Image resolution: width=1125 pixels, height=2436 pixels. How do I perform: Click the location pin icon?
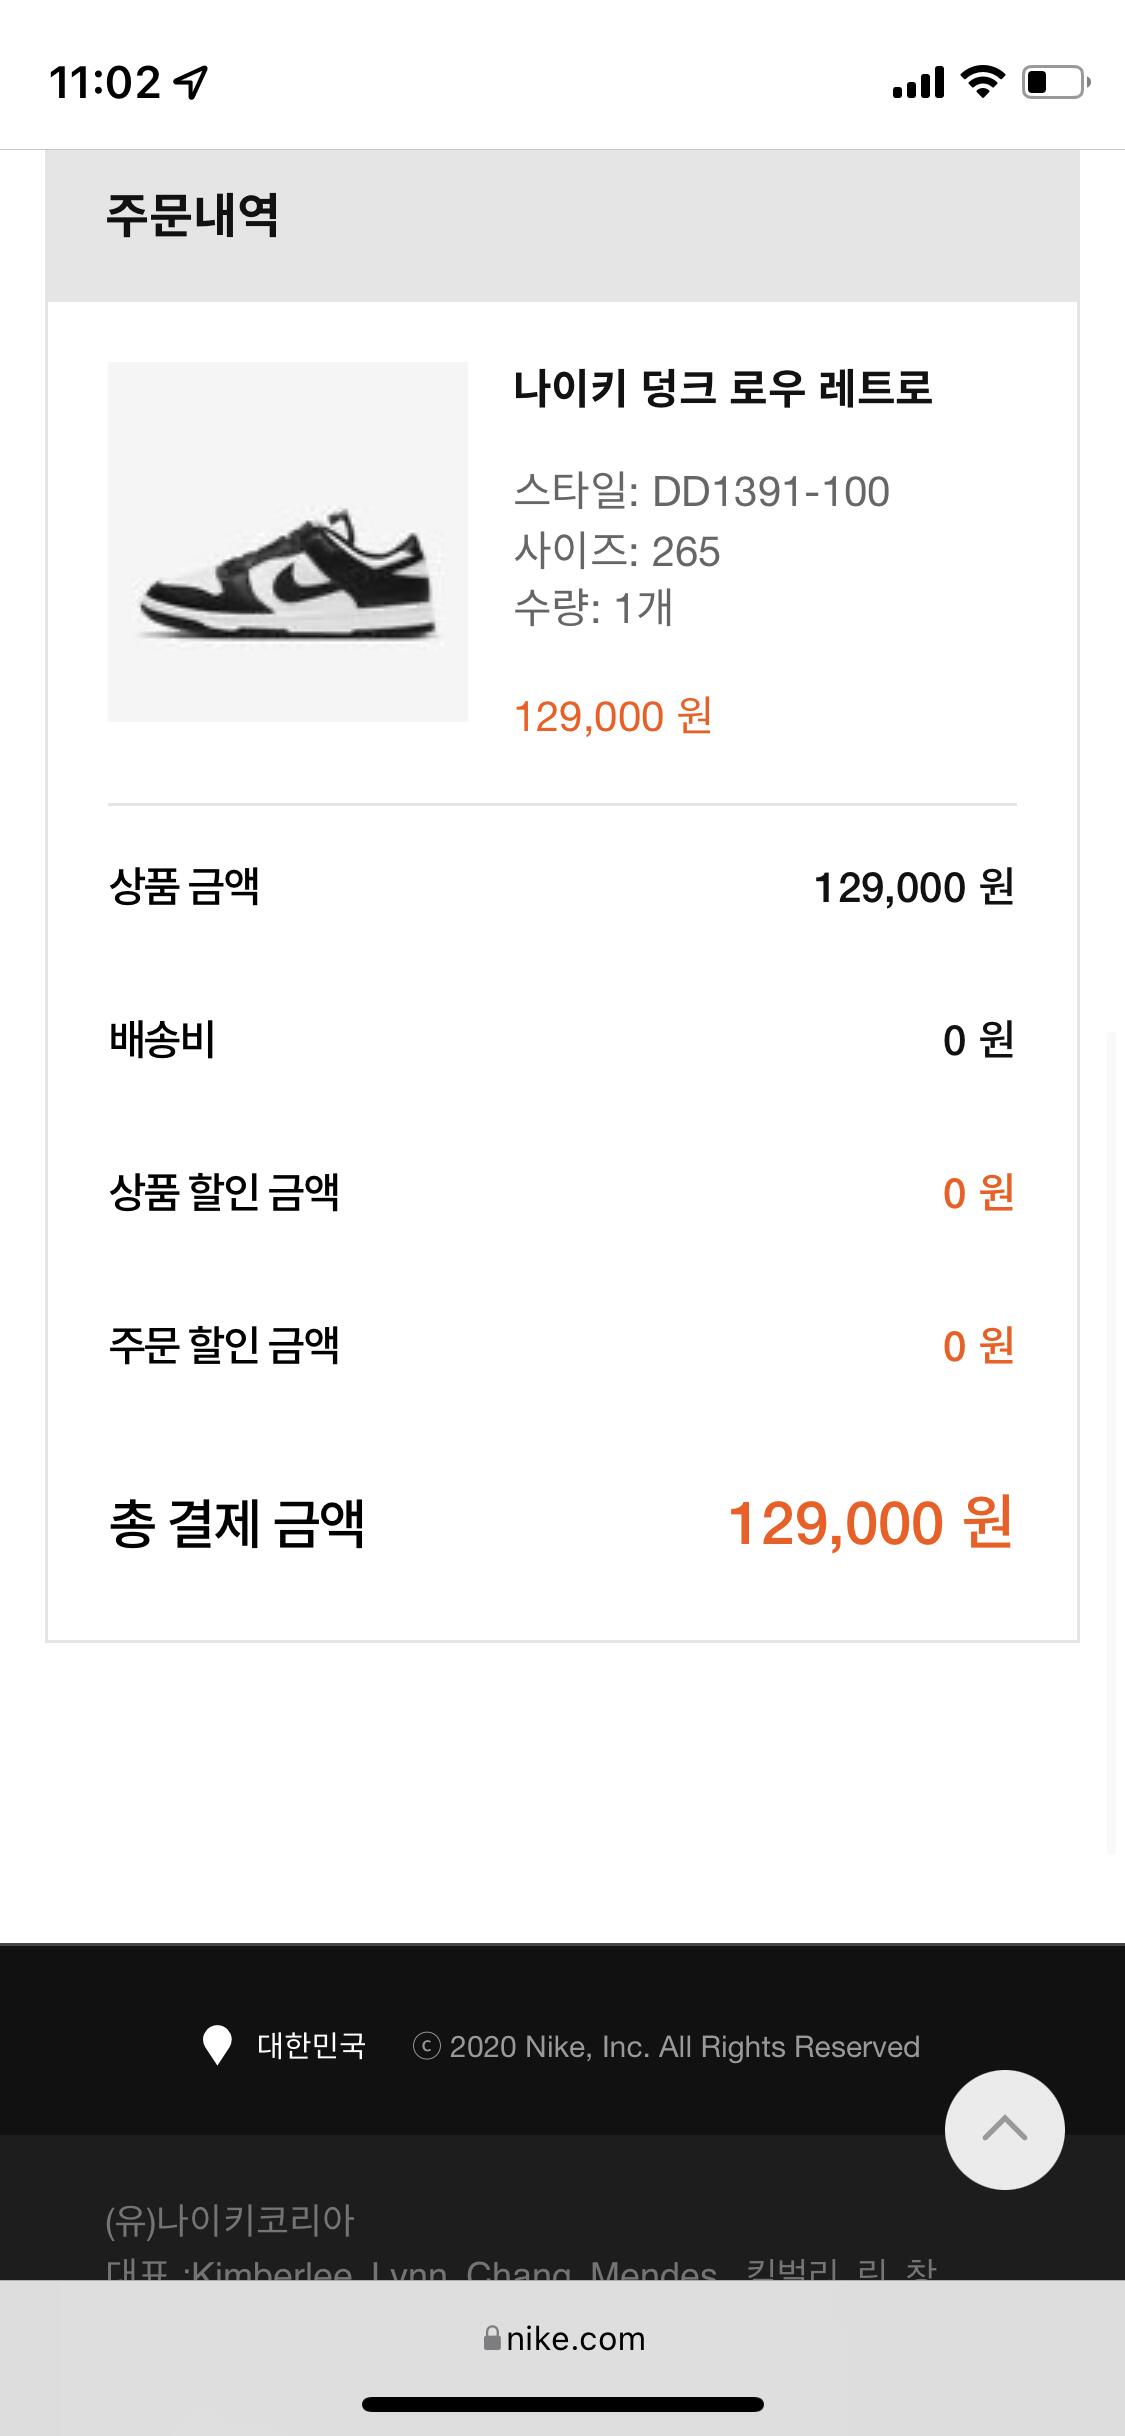coord(217,2046)
